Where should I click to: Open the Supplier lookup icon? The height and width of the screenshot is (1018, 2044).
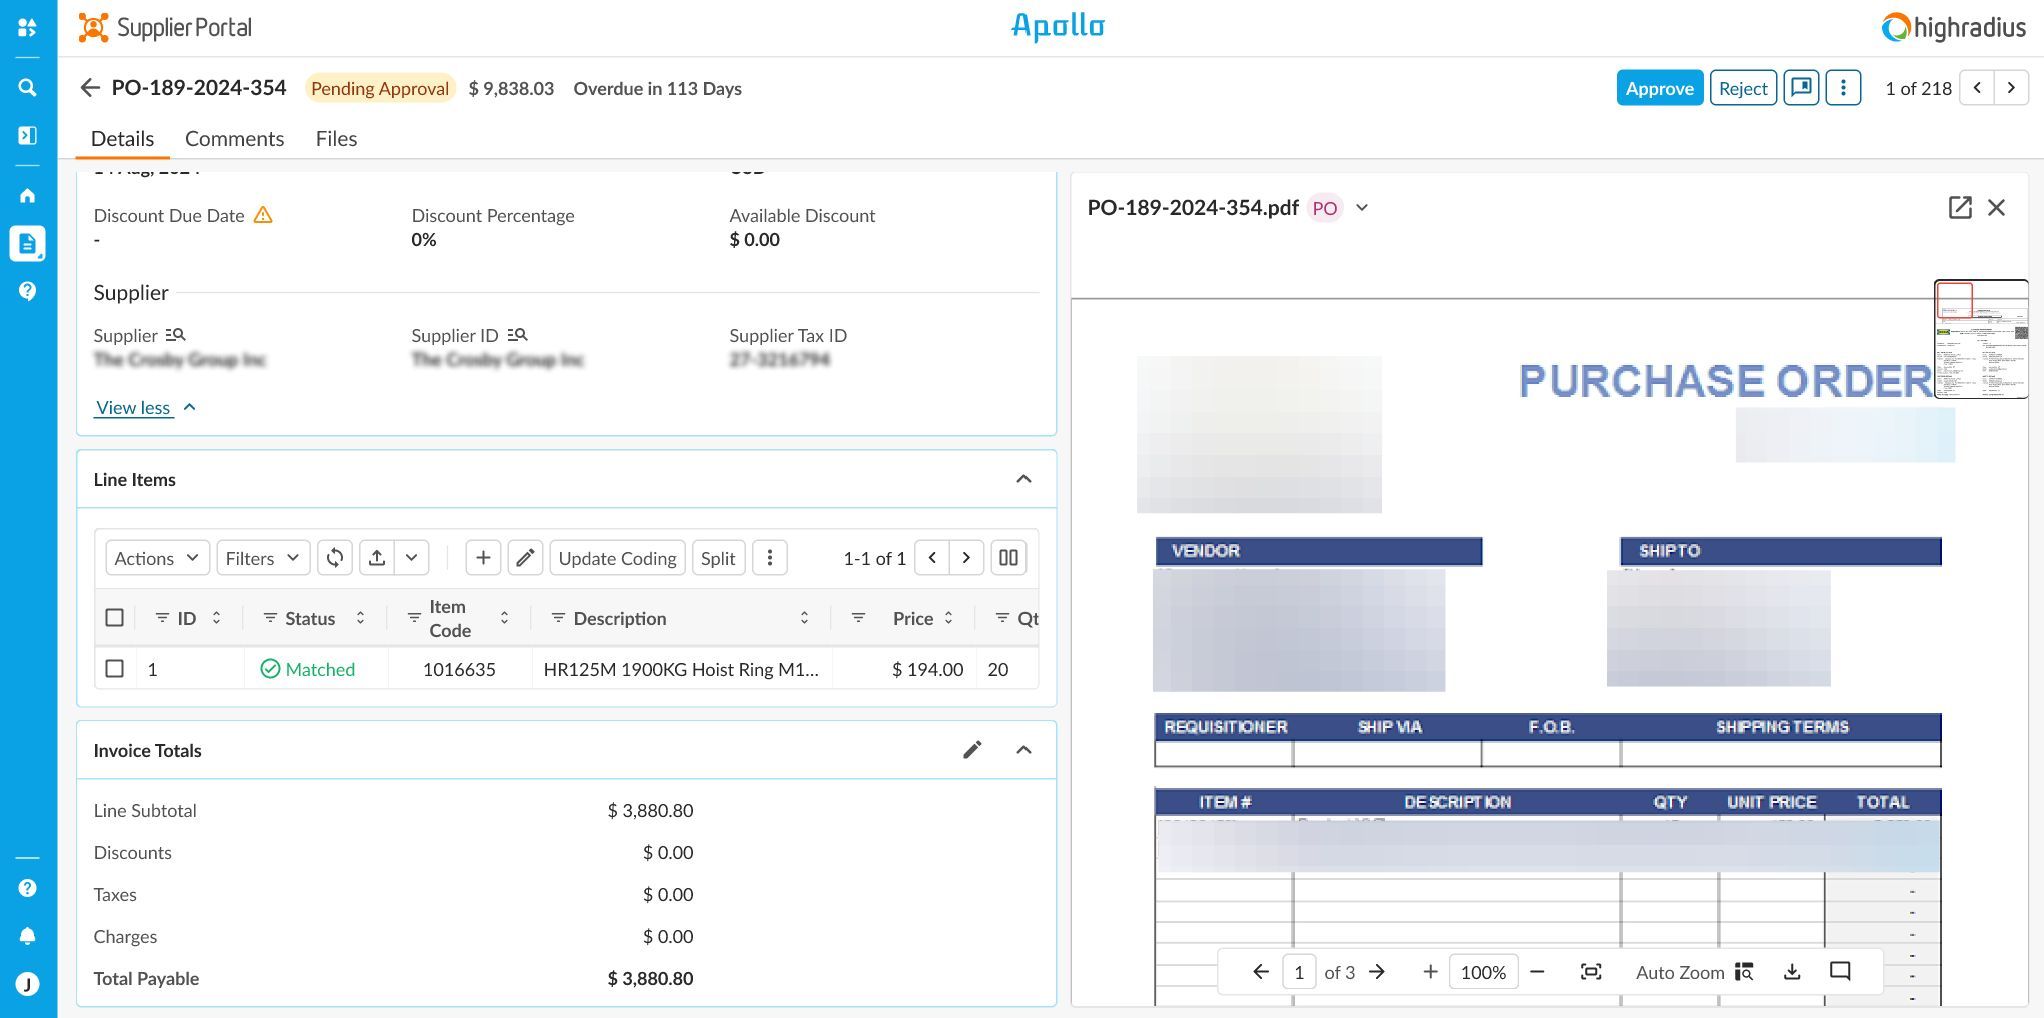pyautogui.click(x=175, y=335)
